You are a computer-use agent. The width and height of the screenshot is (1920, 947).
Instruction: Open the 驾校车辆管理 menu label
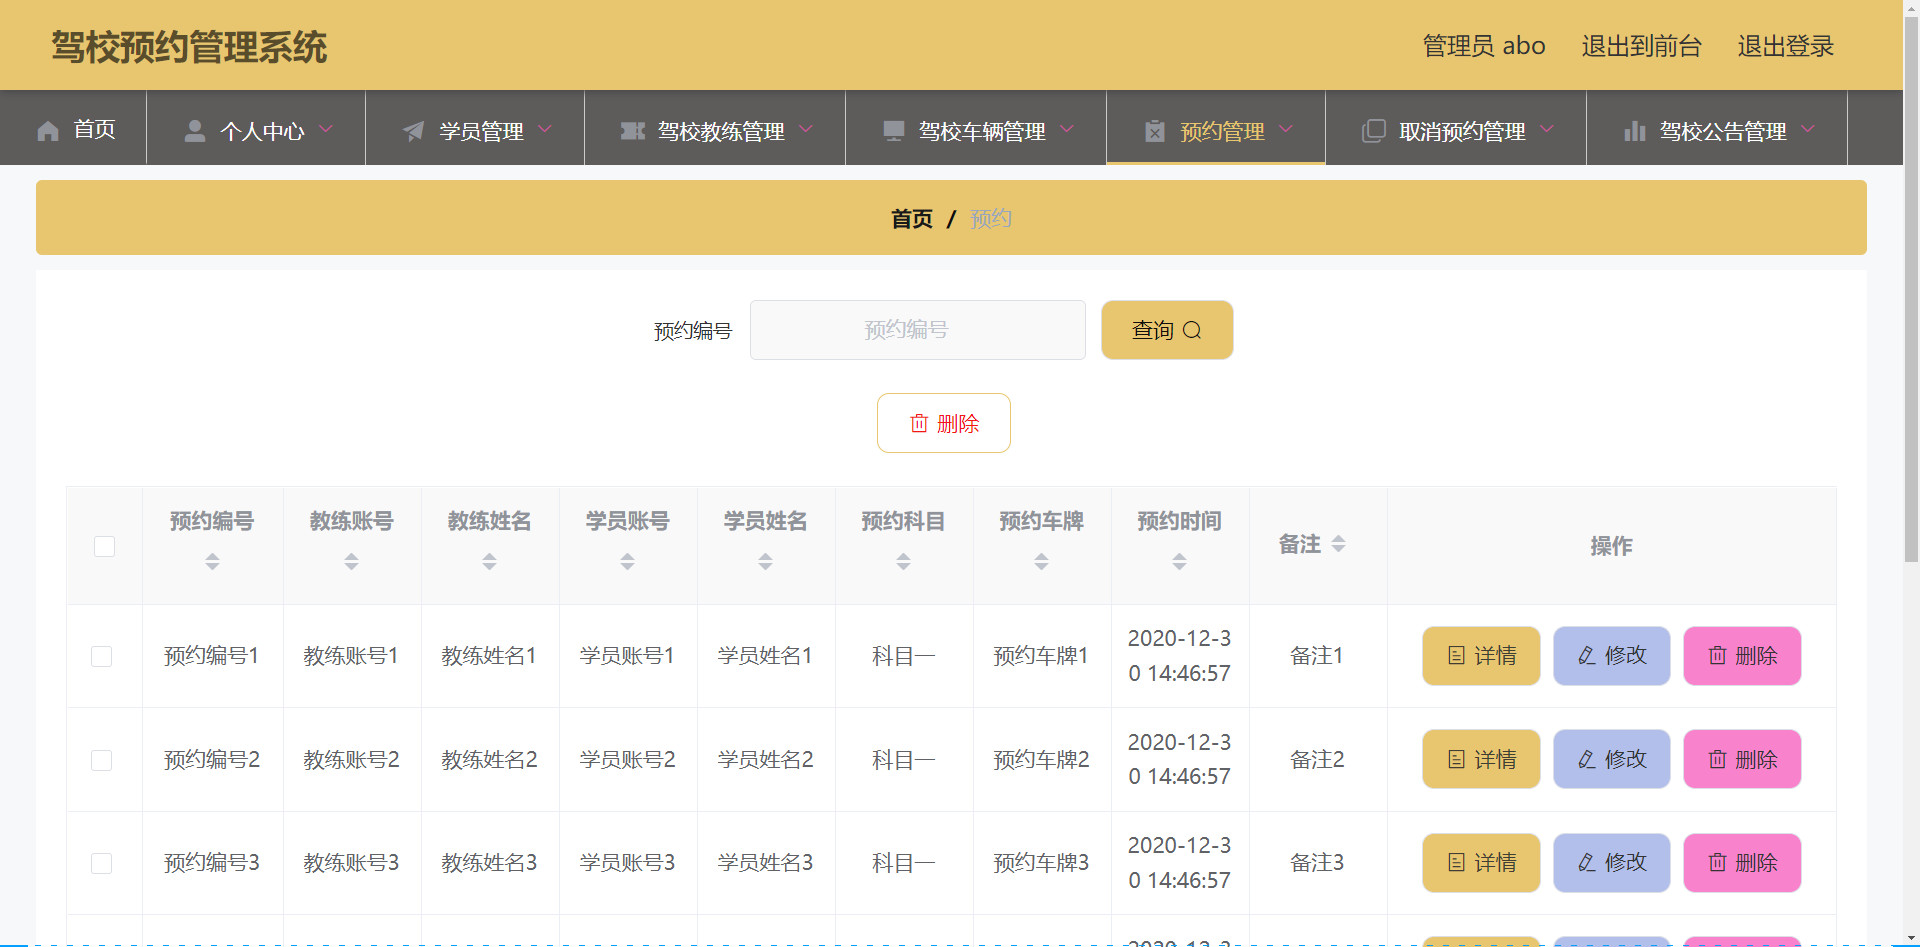pos(982,131)
